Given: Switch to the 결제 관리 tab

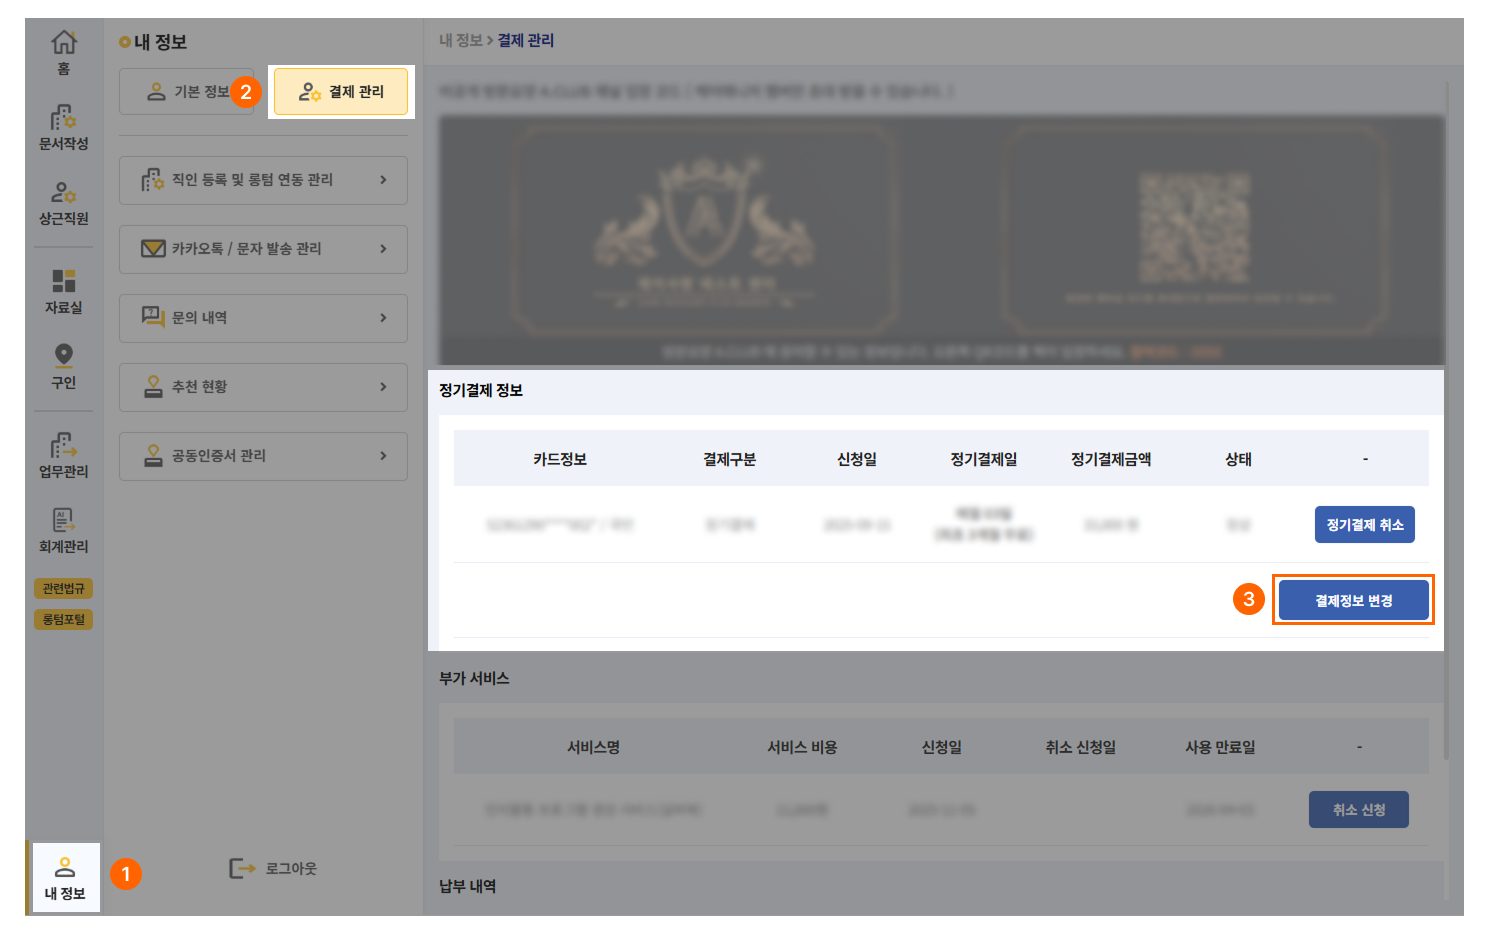Looking at the screenshot, I should [x=341, y=92].
